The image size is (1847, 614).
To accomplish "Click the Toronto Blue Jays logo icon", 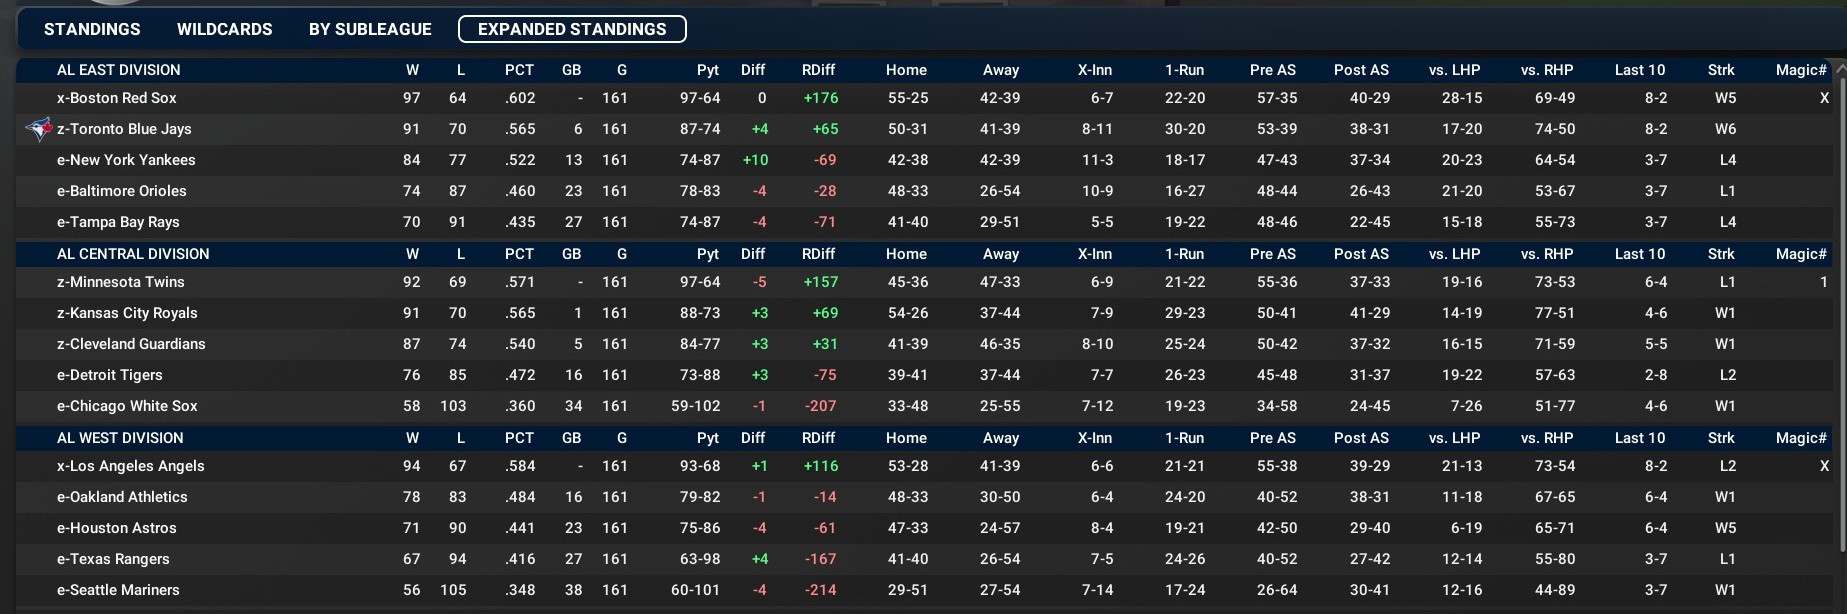I will point(38,128).
